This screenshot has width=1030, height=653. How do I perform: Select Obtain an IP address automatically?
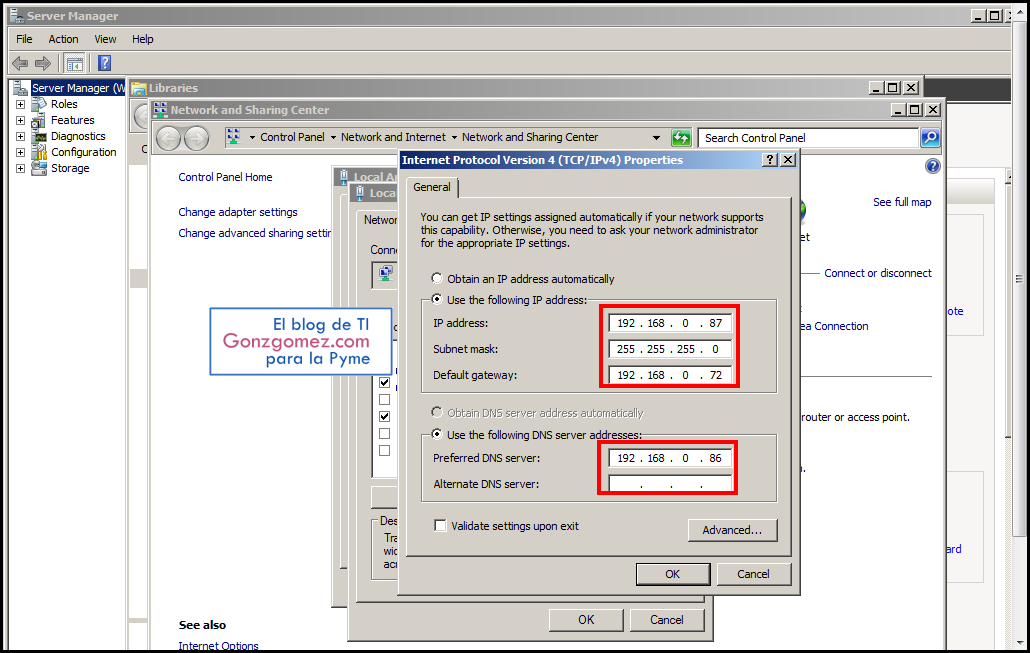click(436, 279)
